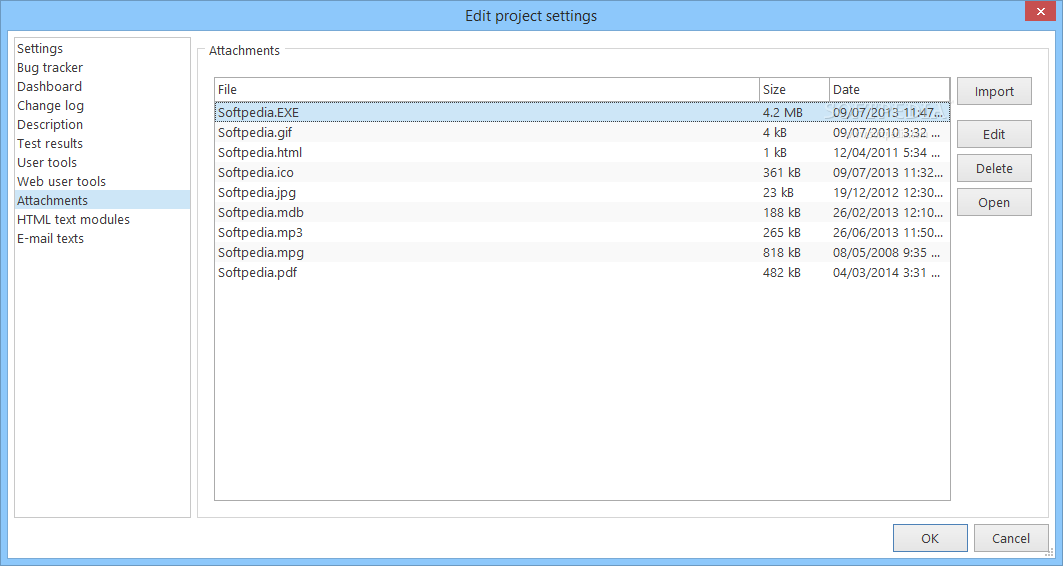Click the Edit attachment button

pos(994,134)
